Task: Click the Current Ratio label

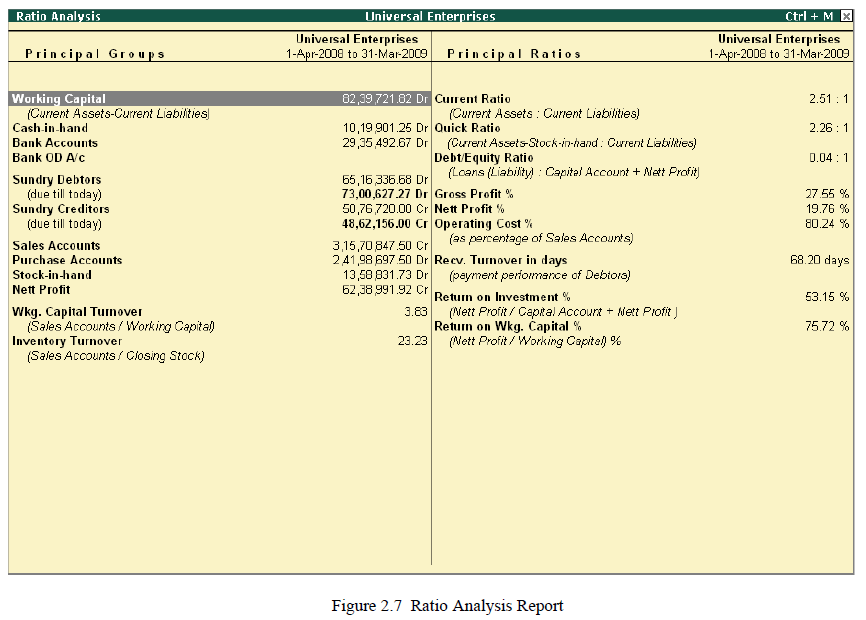Action: pos(472,99)
